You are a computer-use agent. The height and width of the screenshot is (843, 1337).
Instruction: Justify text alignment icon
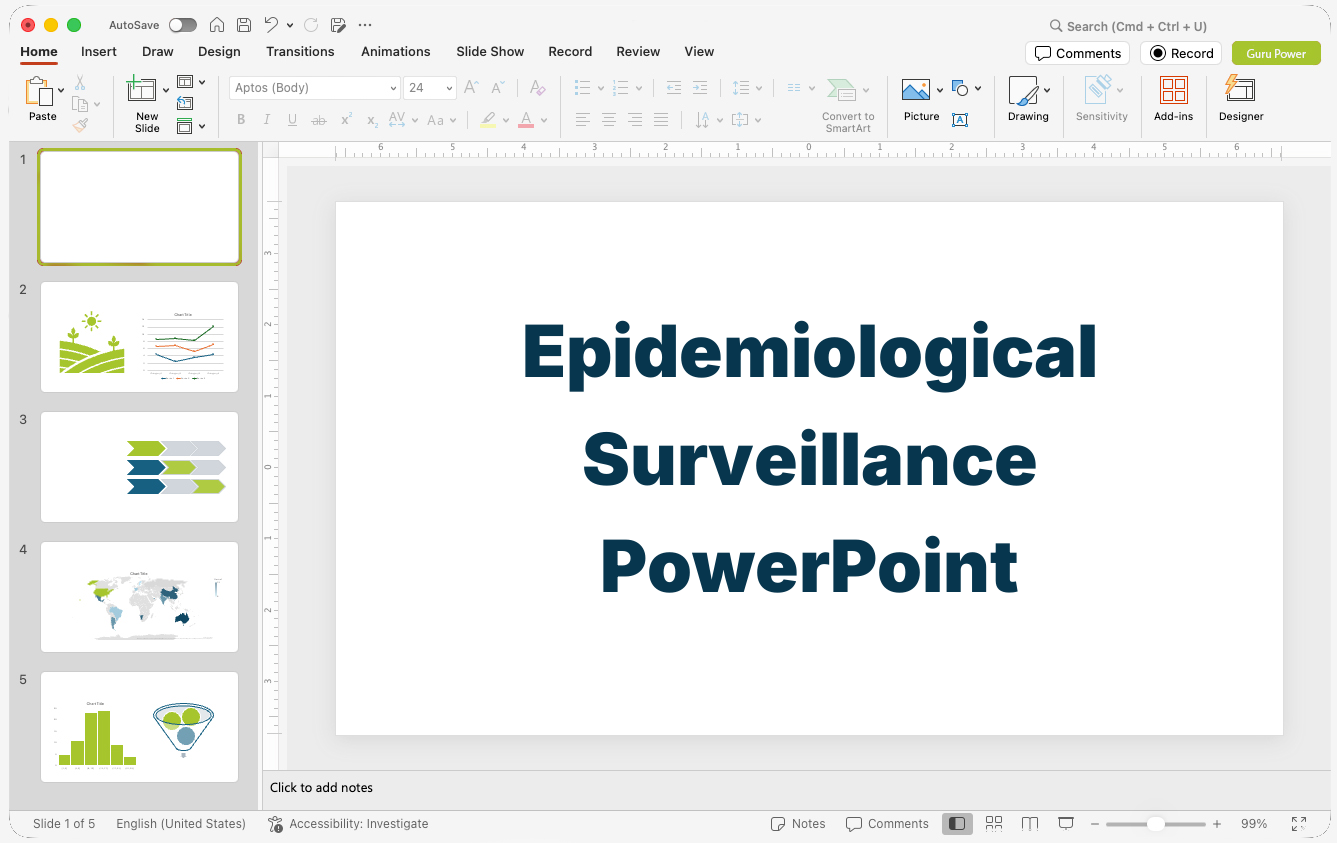pyautogui.click(x=661, y=120)
